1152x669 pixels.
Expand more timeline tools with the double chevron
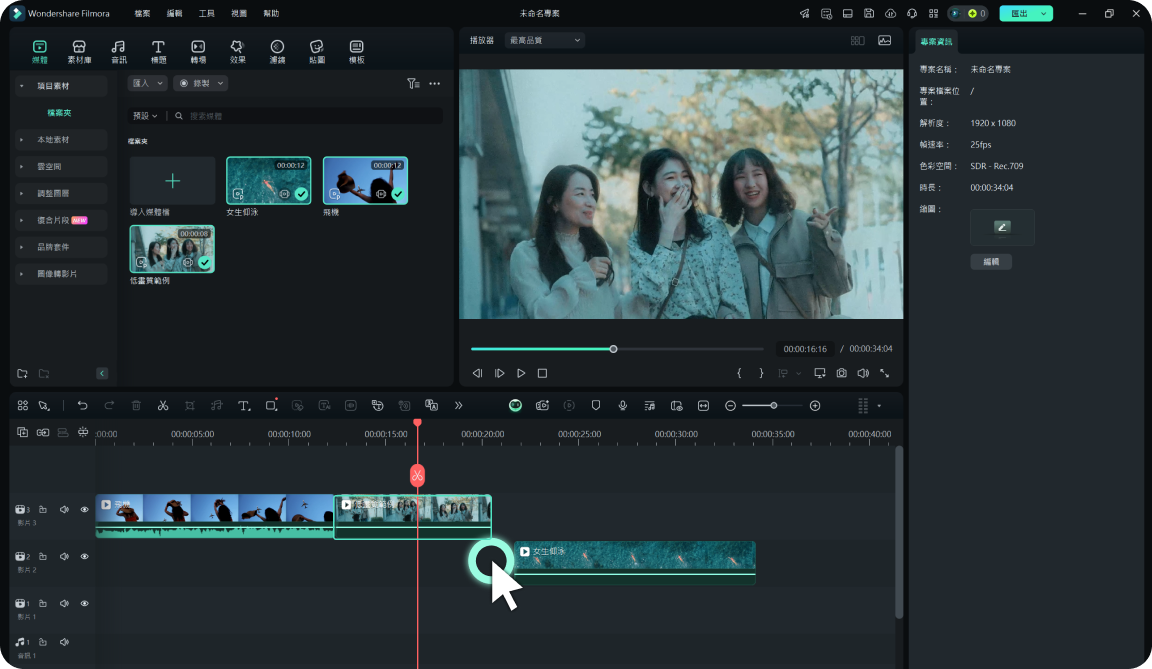[458, 405]
